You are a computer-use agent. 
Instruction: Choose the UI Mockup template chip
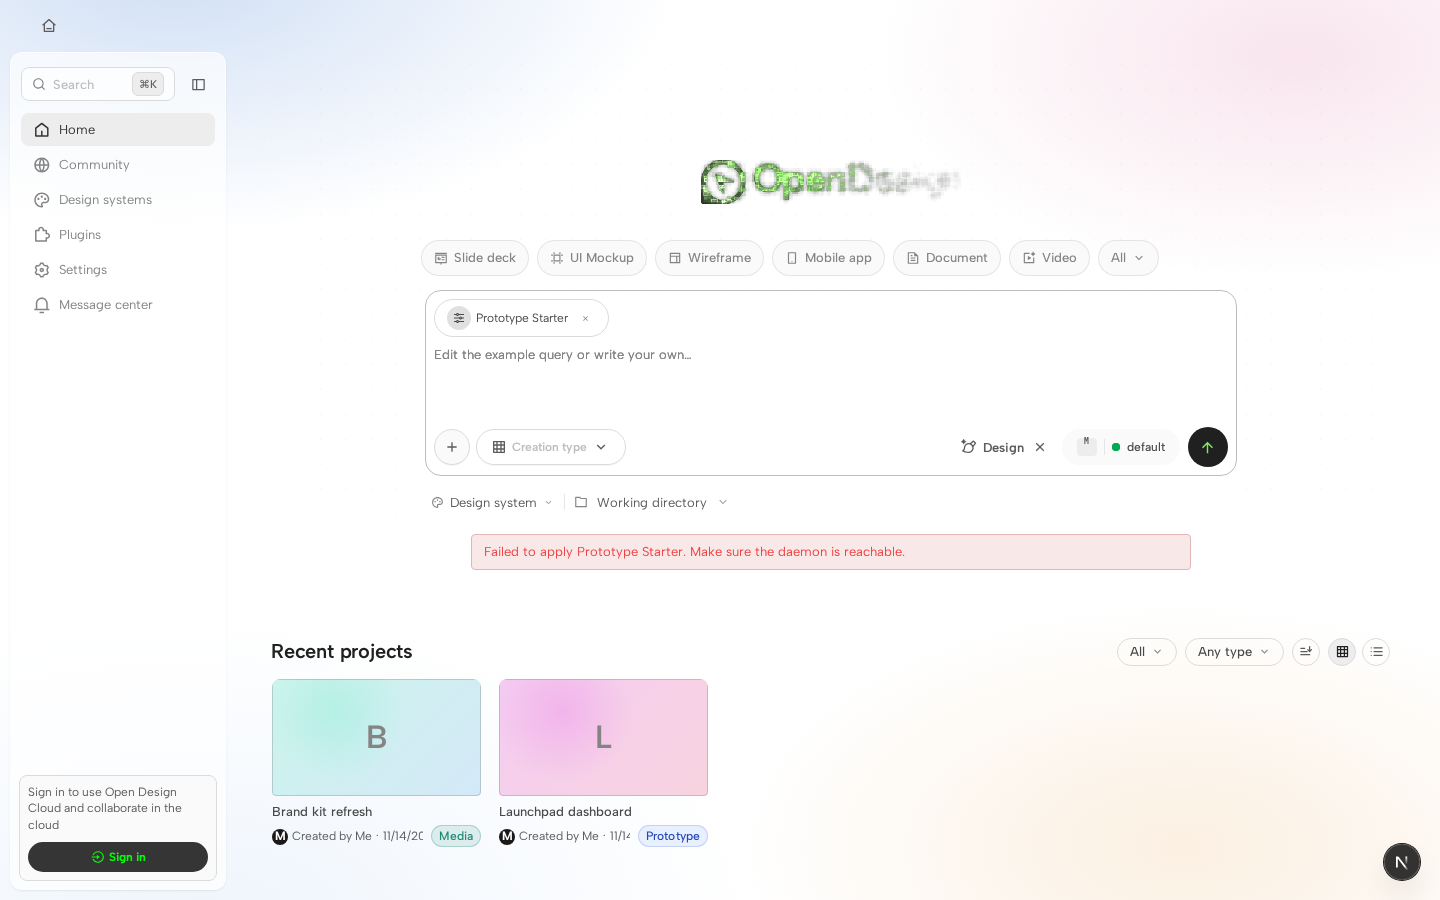592,258
